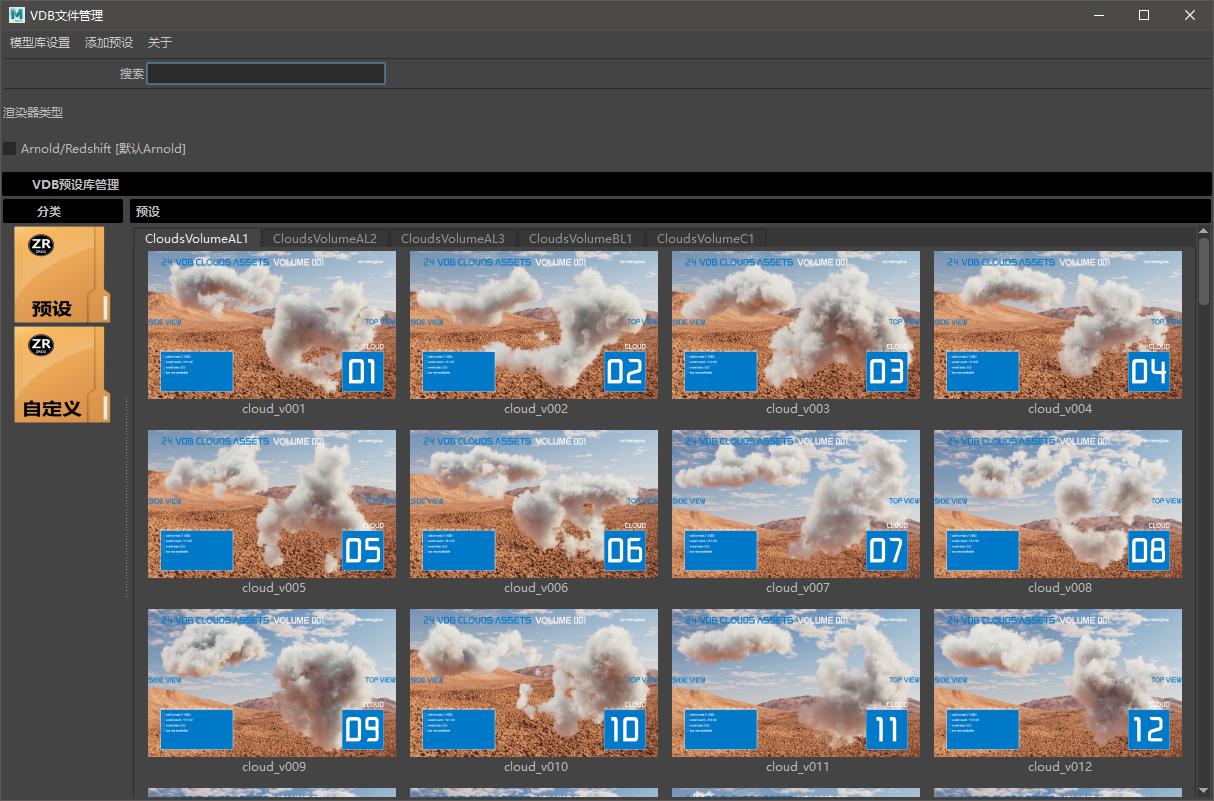Select the cloud_v001 preset thumbnail
The height and width of the screenshot is (801, 1214).
pyautogui.click(x=272, y=325)
